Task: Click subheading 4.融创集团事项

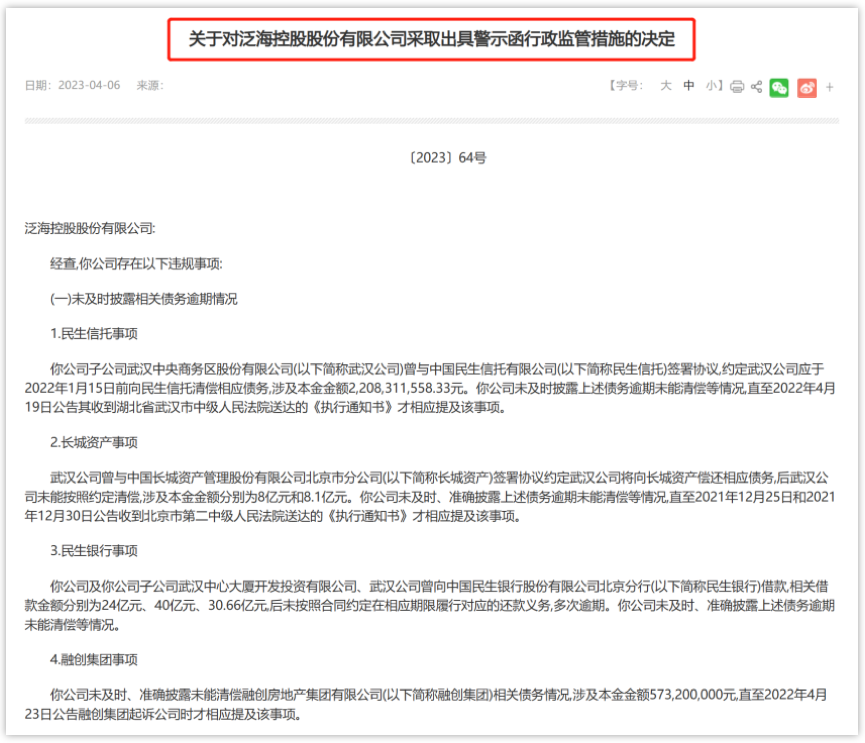Action: coord(94,659)
